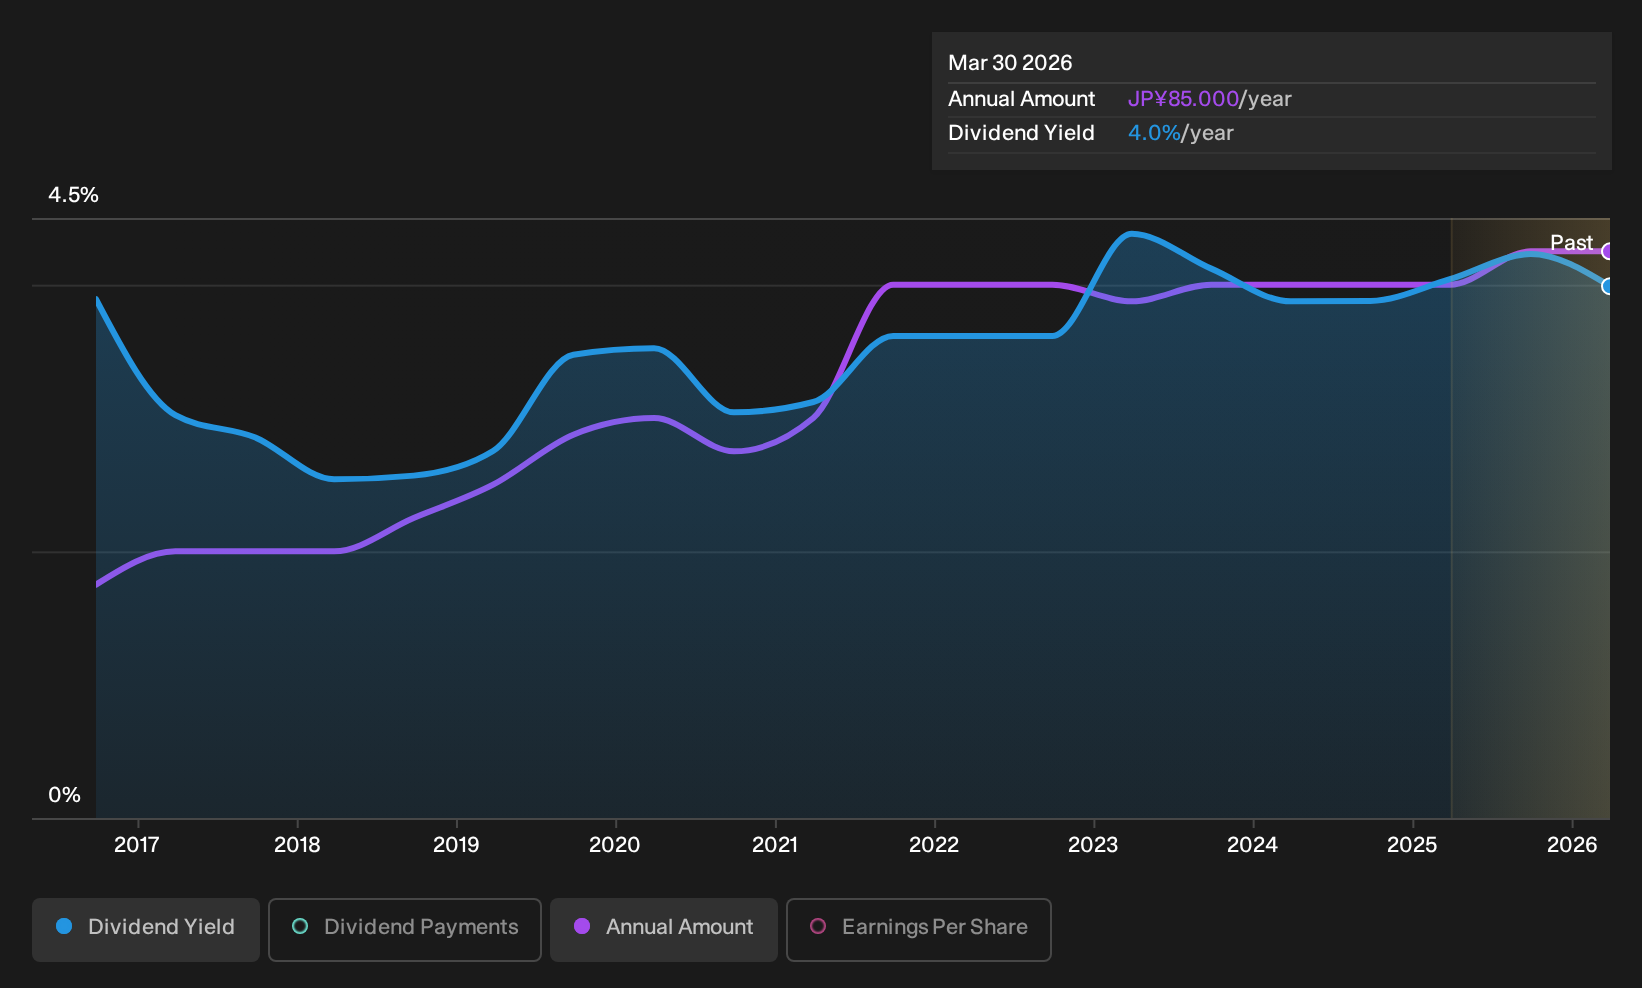Viewport: 1642px width, 988px height.
Task: Click the blue Dividend Yield legend dot
Action: tap(64, 926)
